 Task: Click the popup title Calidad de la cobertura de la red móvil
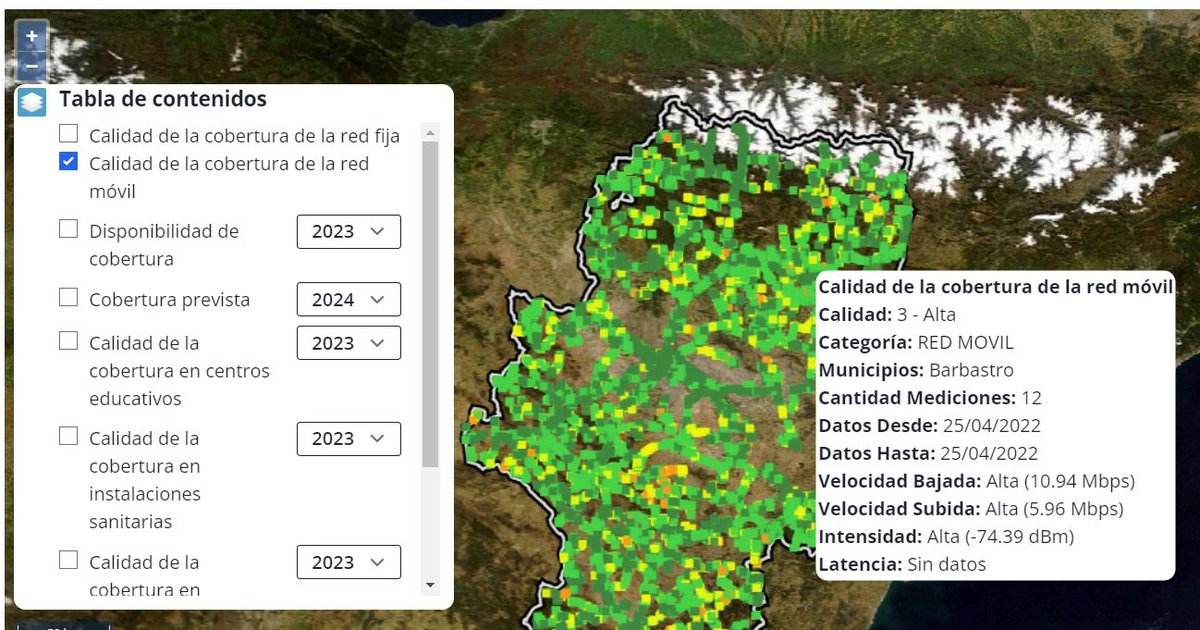click(995, 286)
